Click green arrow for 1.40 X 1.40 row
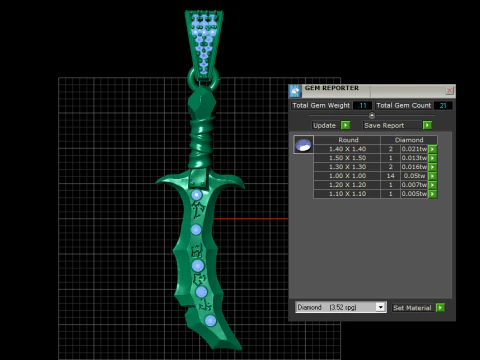The width and height of the screenshot is (480, 360). coord(432,149)
